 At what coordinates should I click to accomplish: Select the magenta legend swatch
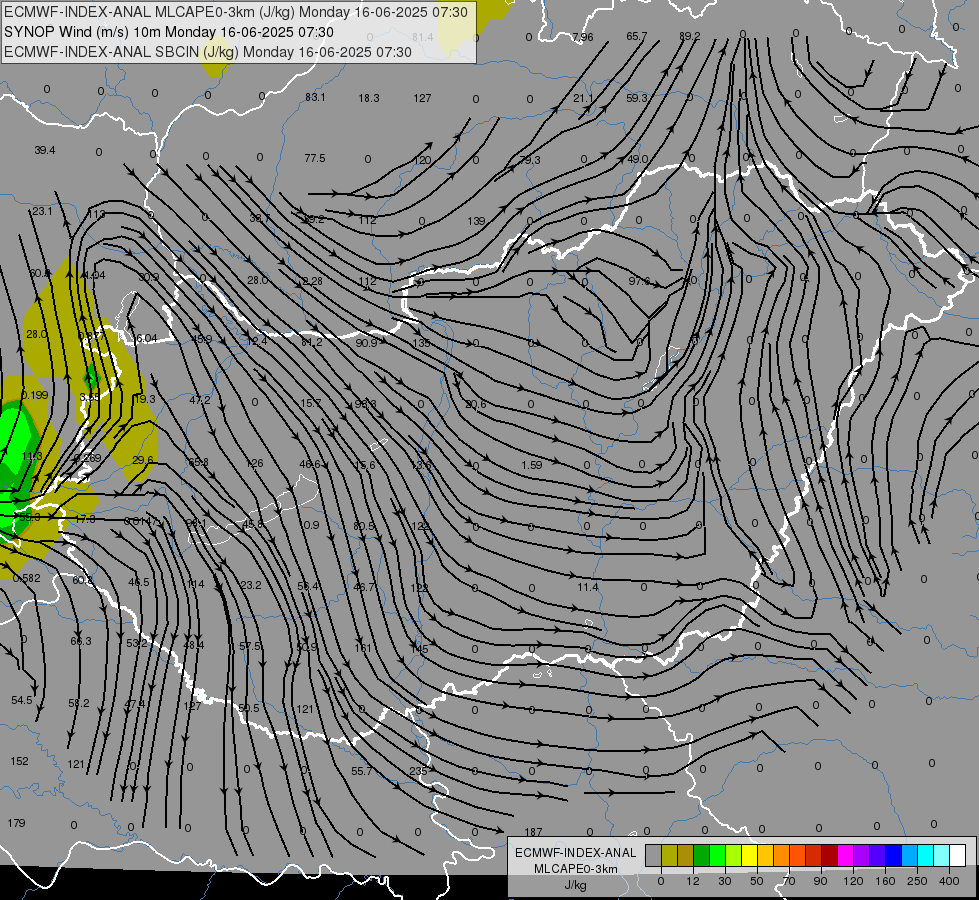tap(845, 856)
